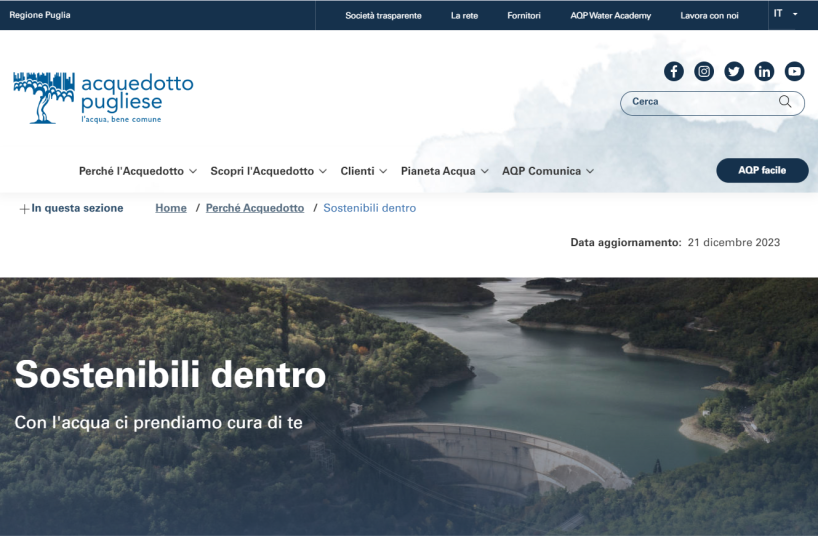Go to Home breadcrumb link

[x=171, y=208]
